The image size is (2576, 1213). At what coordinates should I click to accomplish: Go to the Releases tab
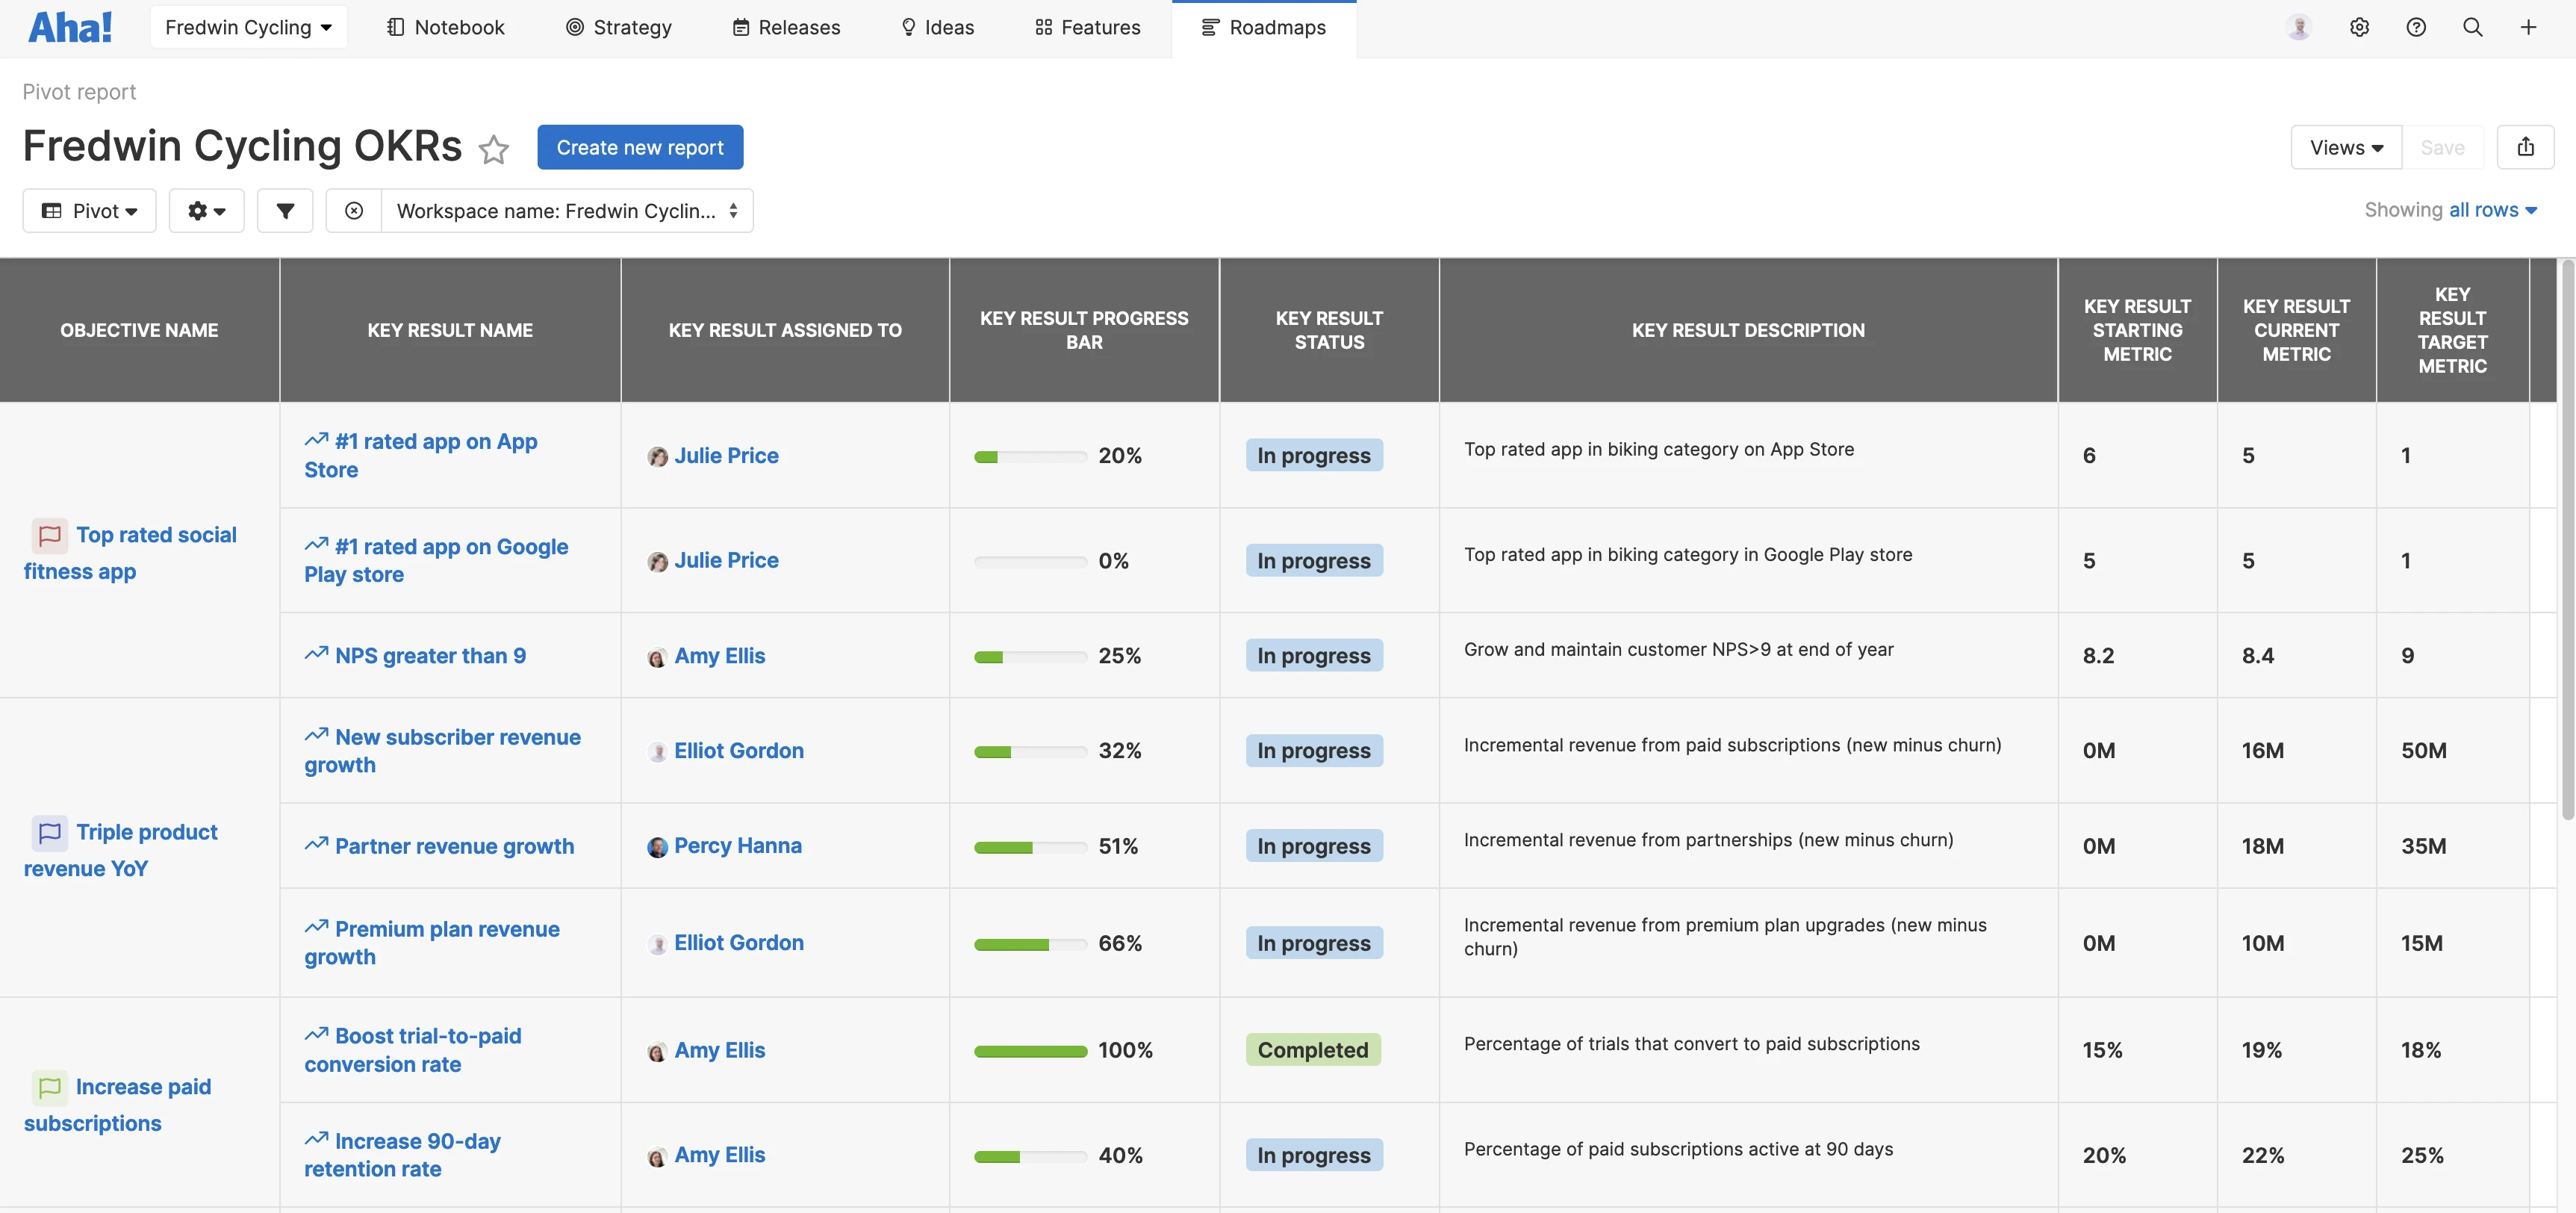[x=786, y=27]
